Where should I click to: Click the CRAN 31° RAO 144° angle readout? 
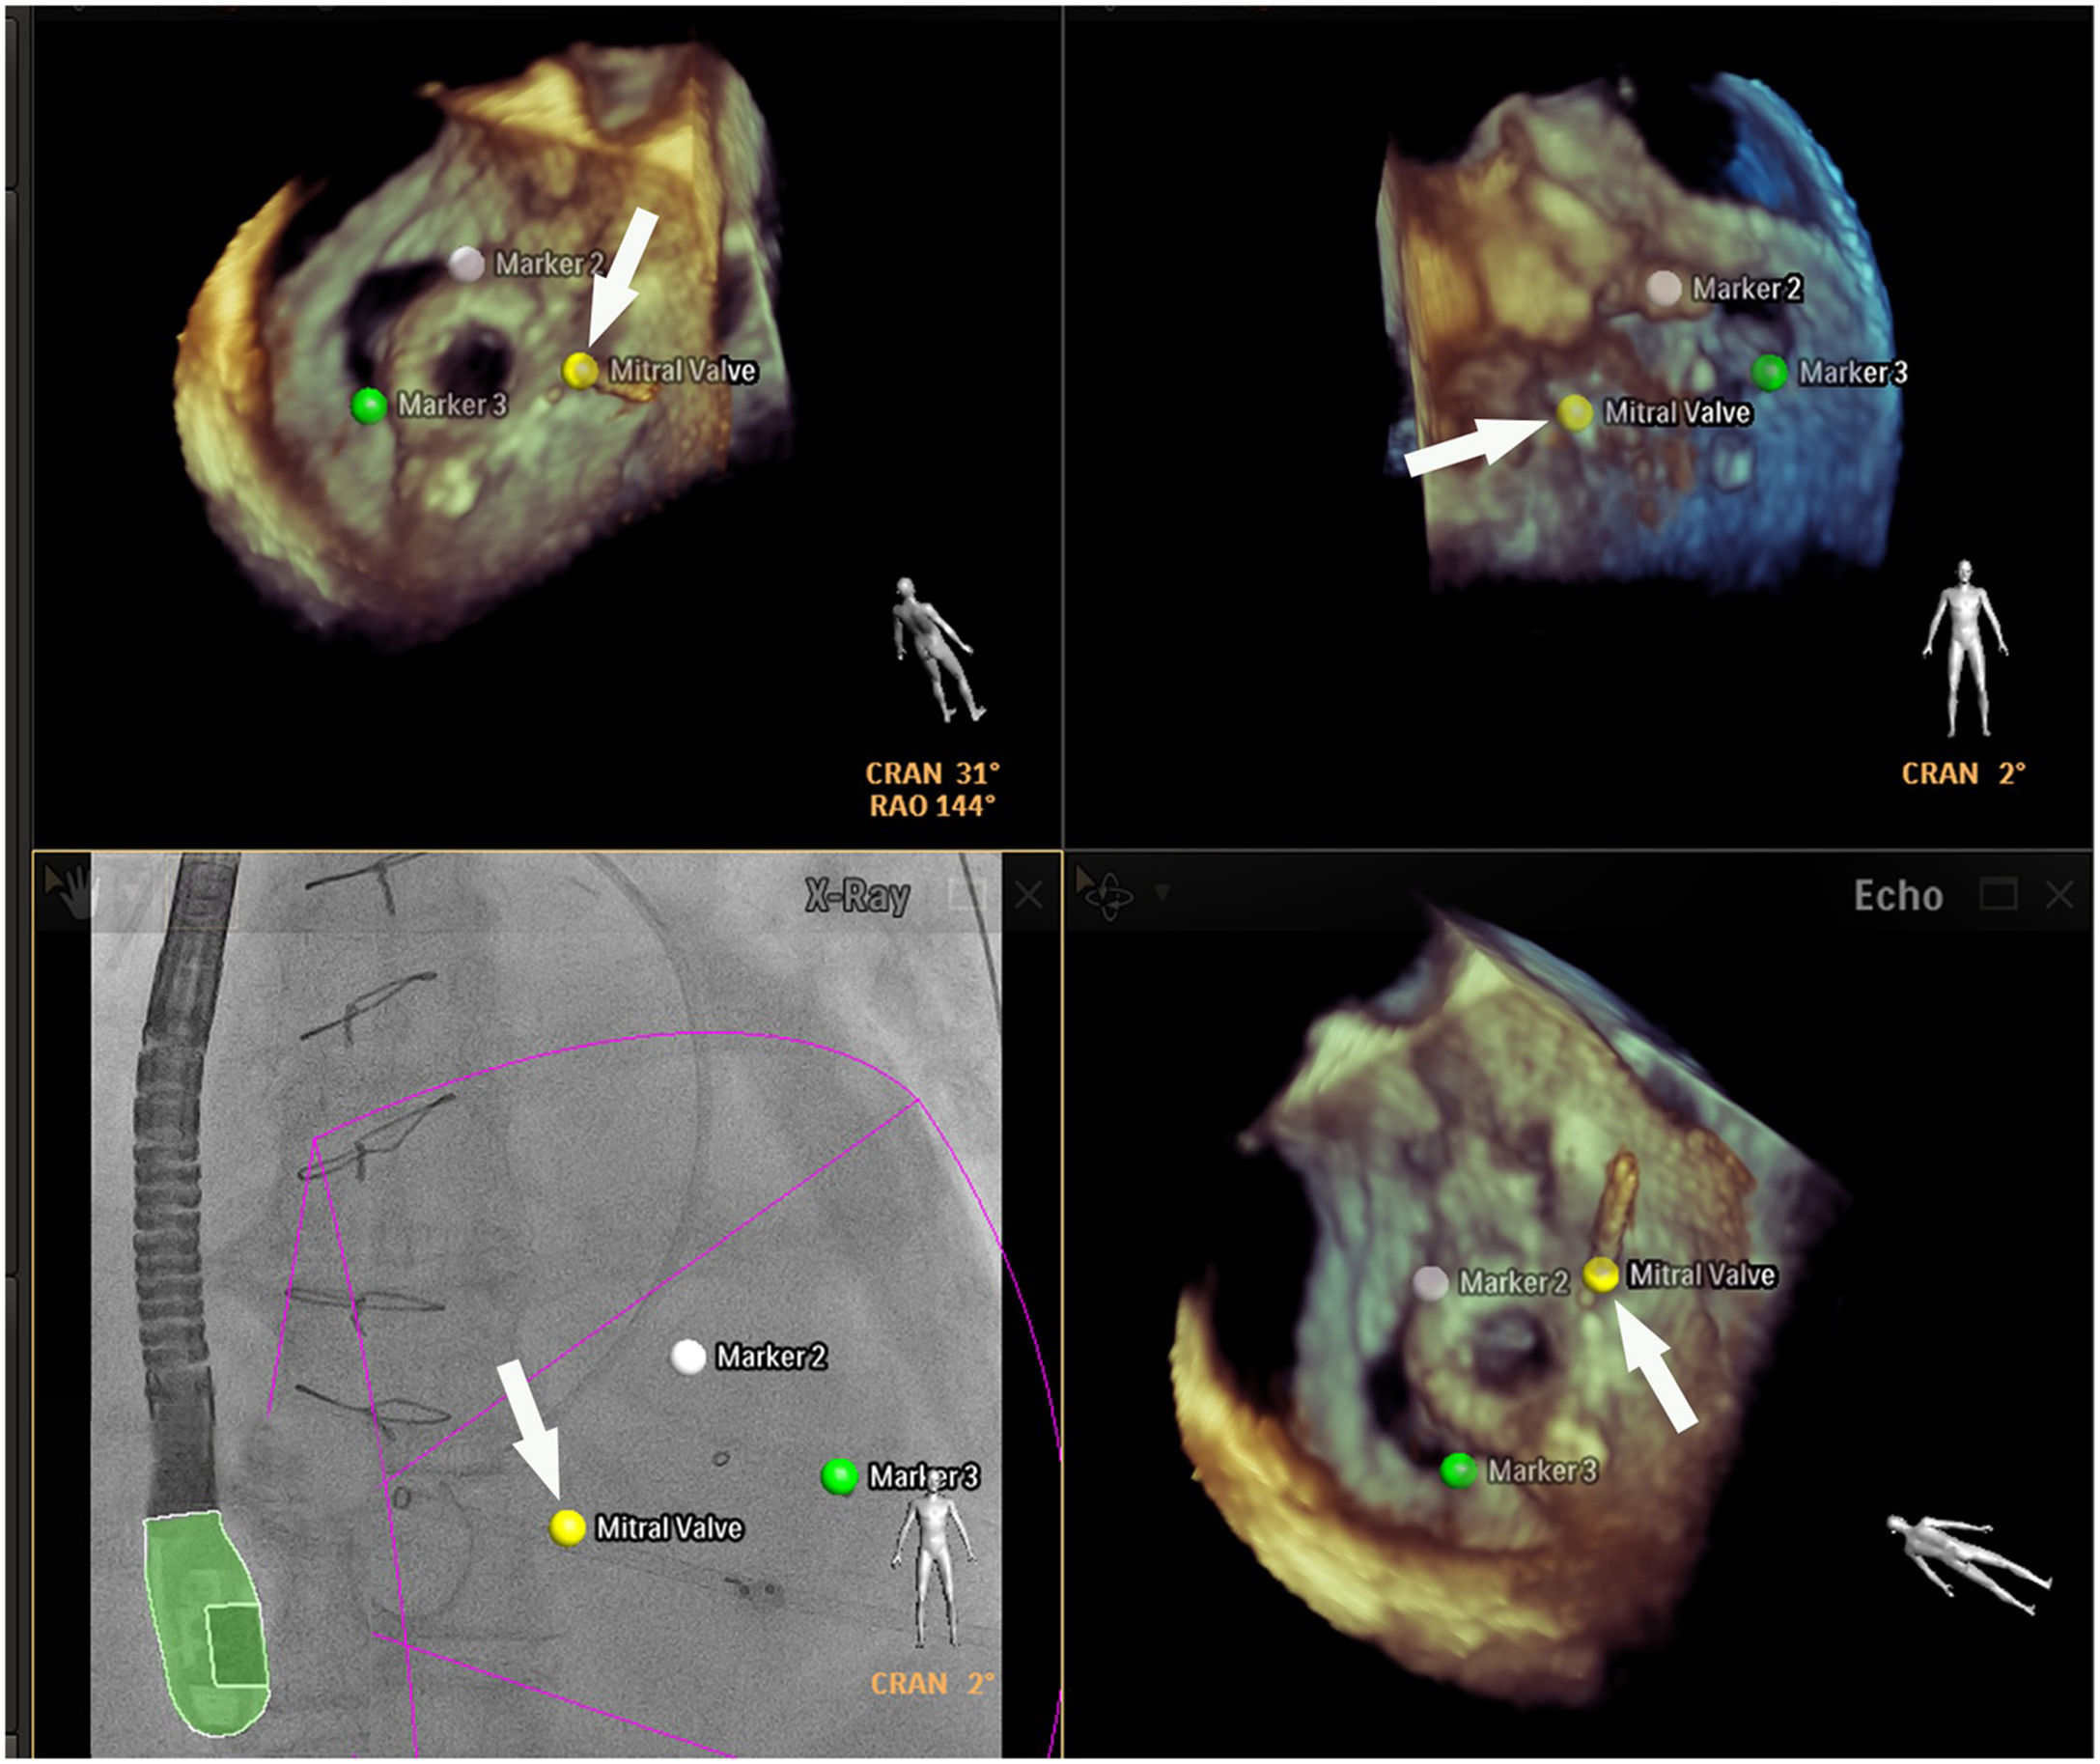(x=931, y=789)
